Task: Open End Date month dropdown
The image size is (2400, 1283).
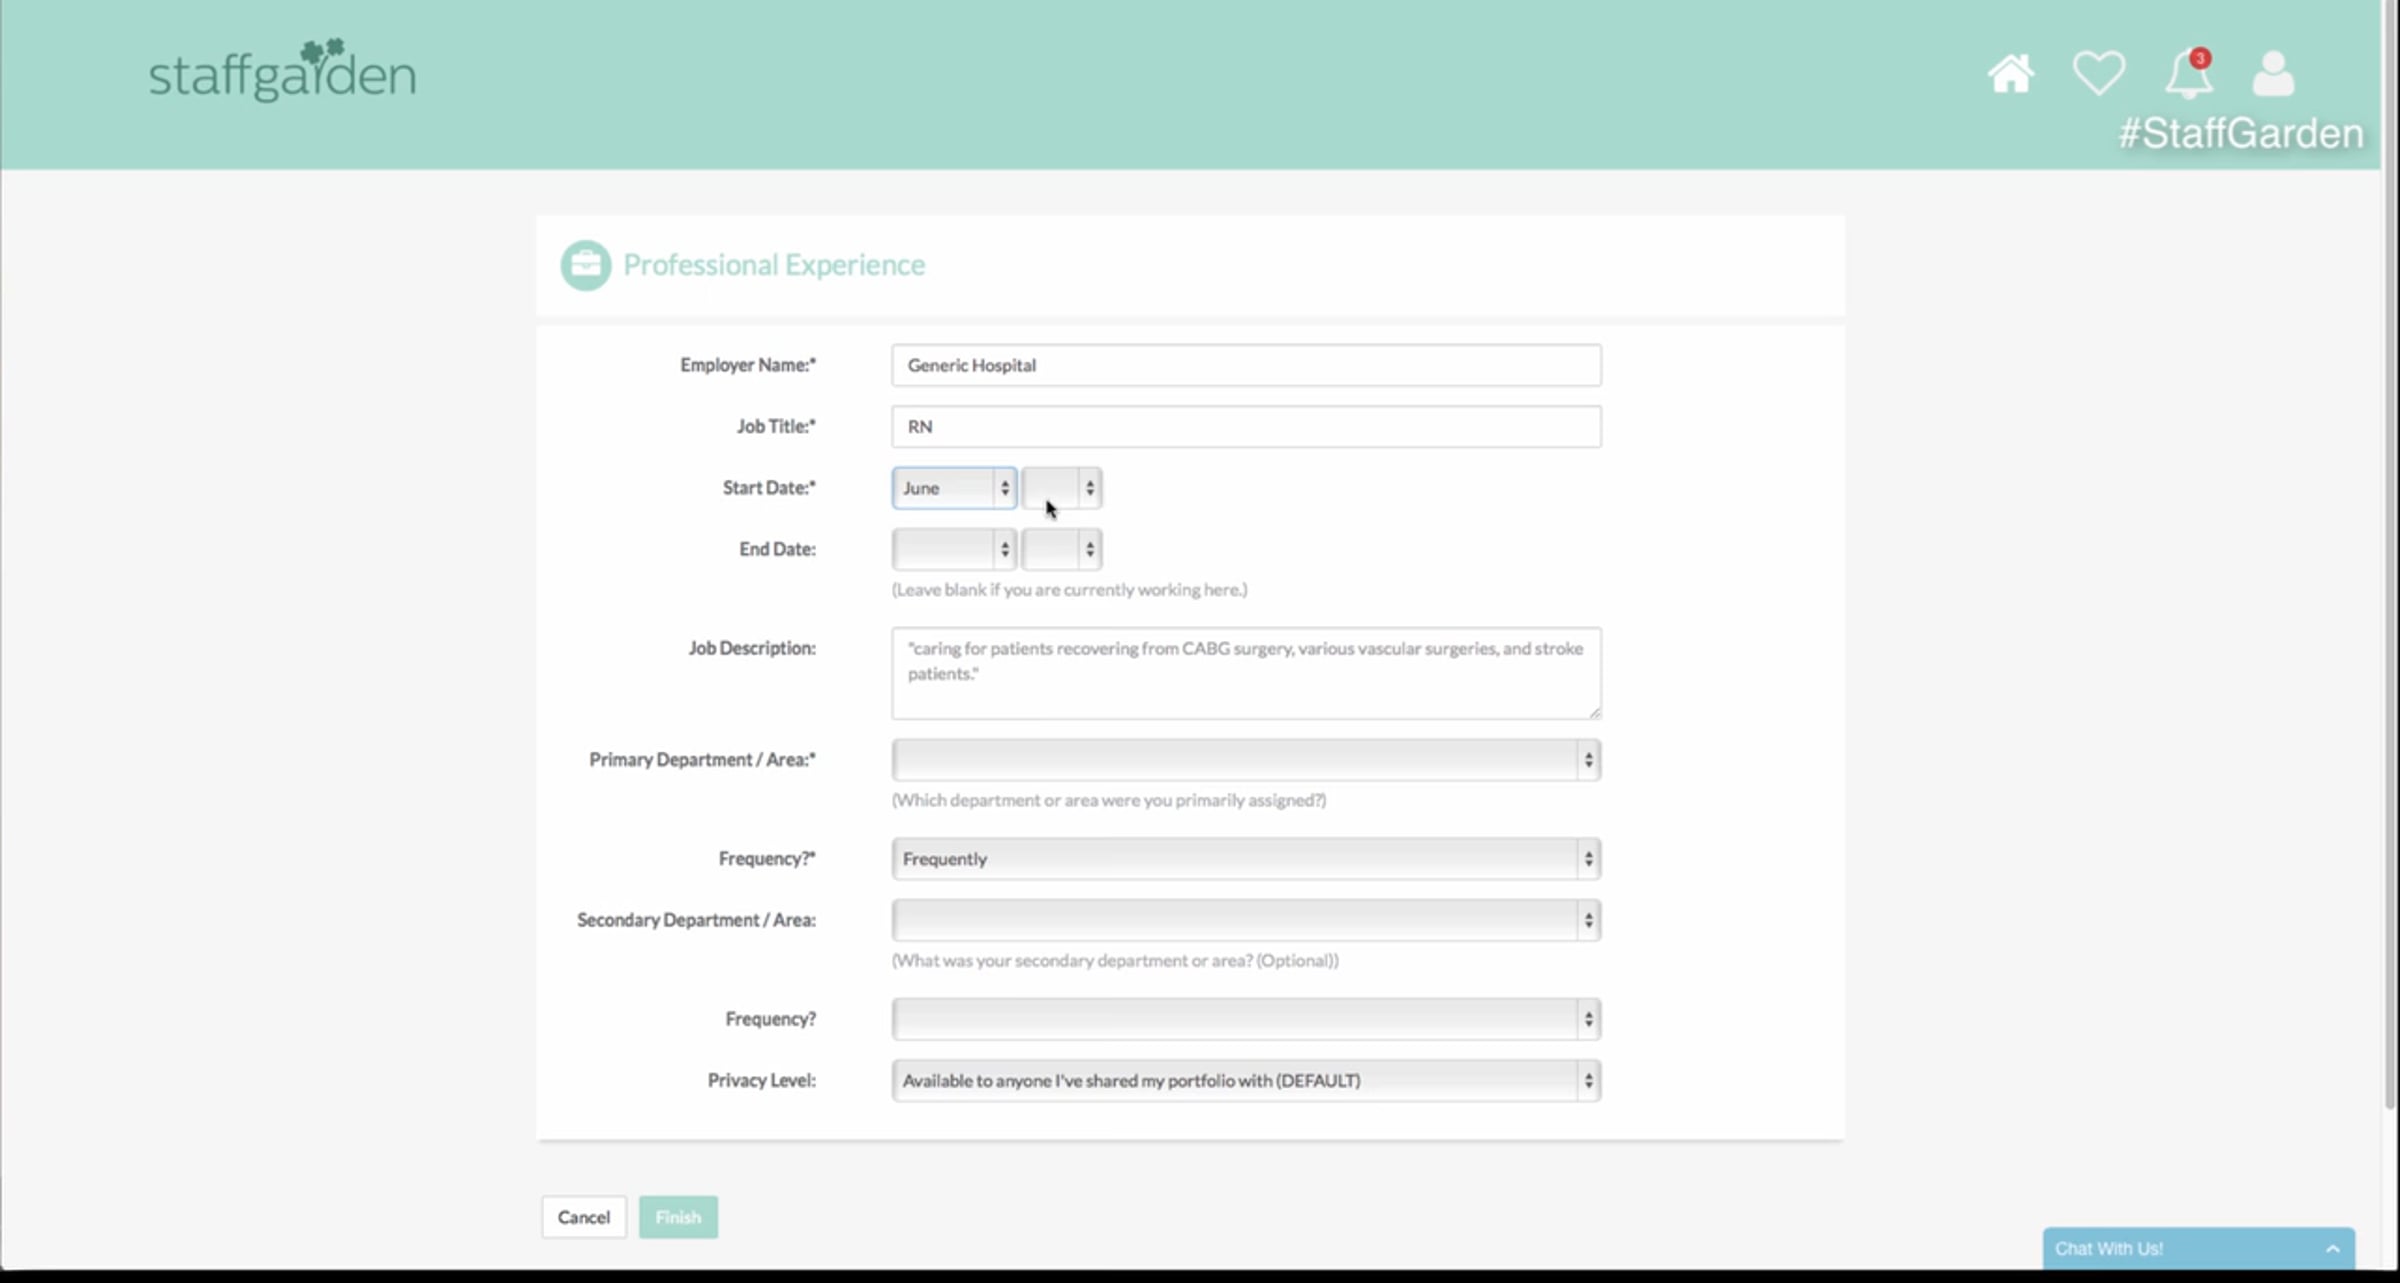Action: pos(954,549)
